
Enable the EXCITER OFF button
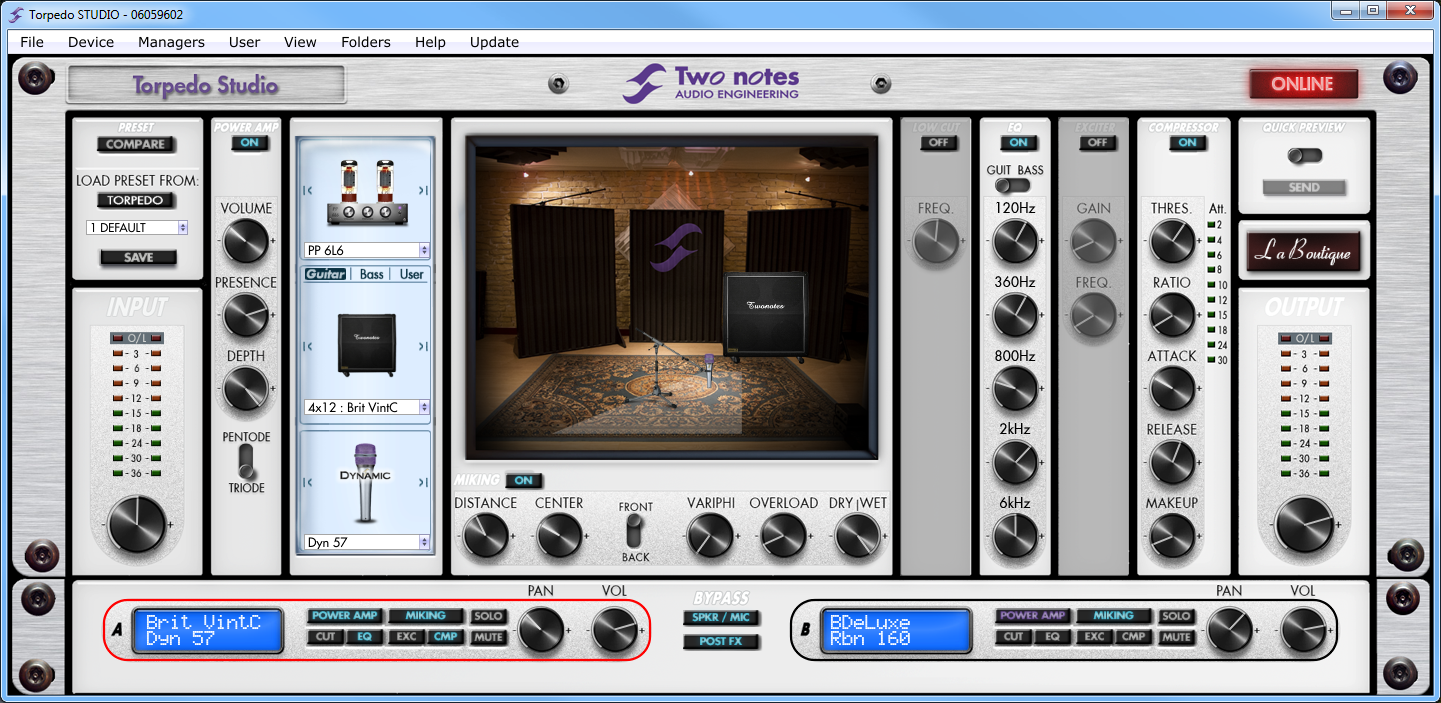coord(1096,143)
